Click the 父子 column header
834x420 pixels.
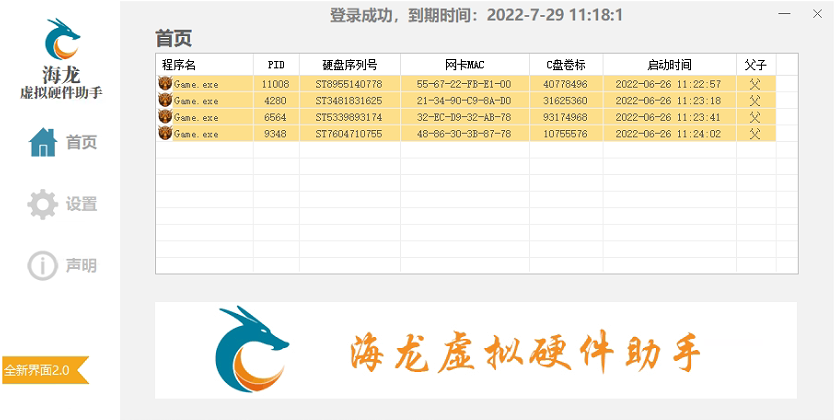click(x=756, y=65)
